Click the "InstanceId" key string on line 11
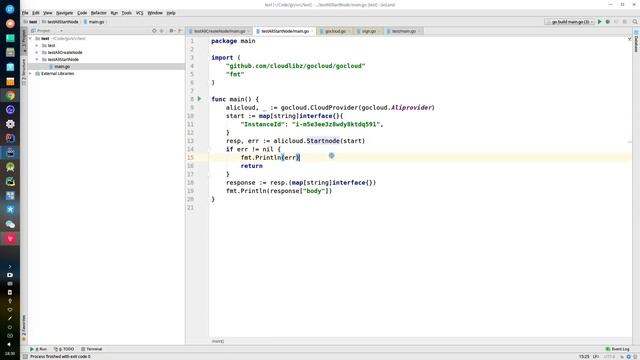 click(263, 124)
